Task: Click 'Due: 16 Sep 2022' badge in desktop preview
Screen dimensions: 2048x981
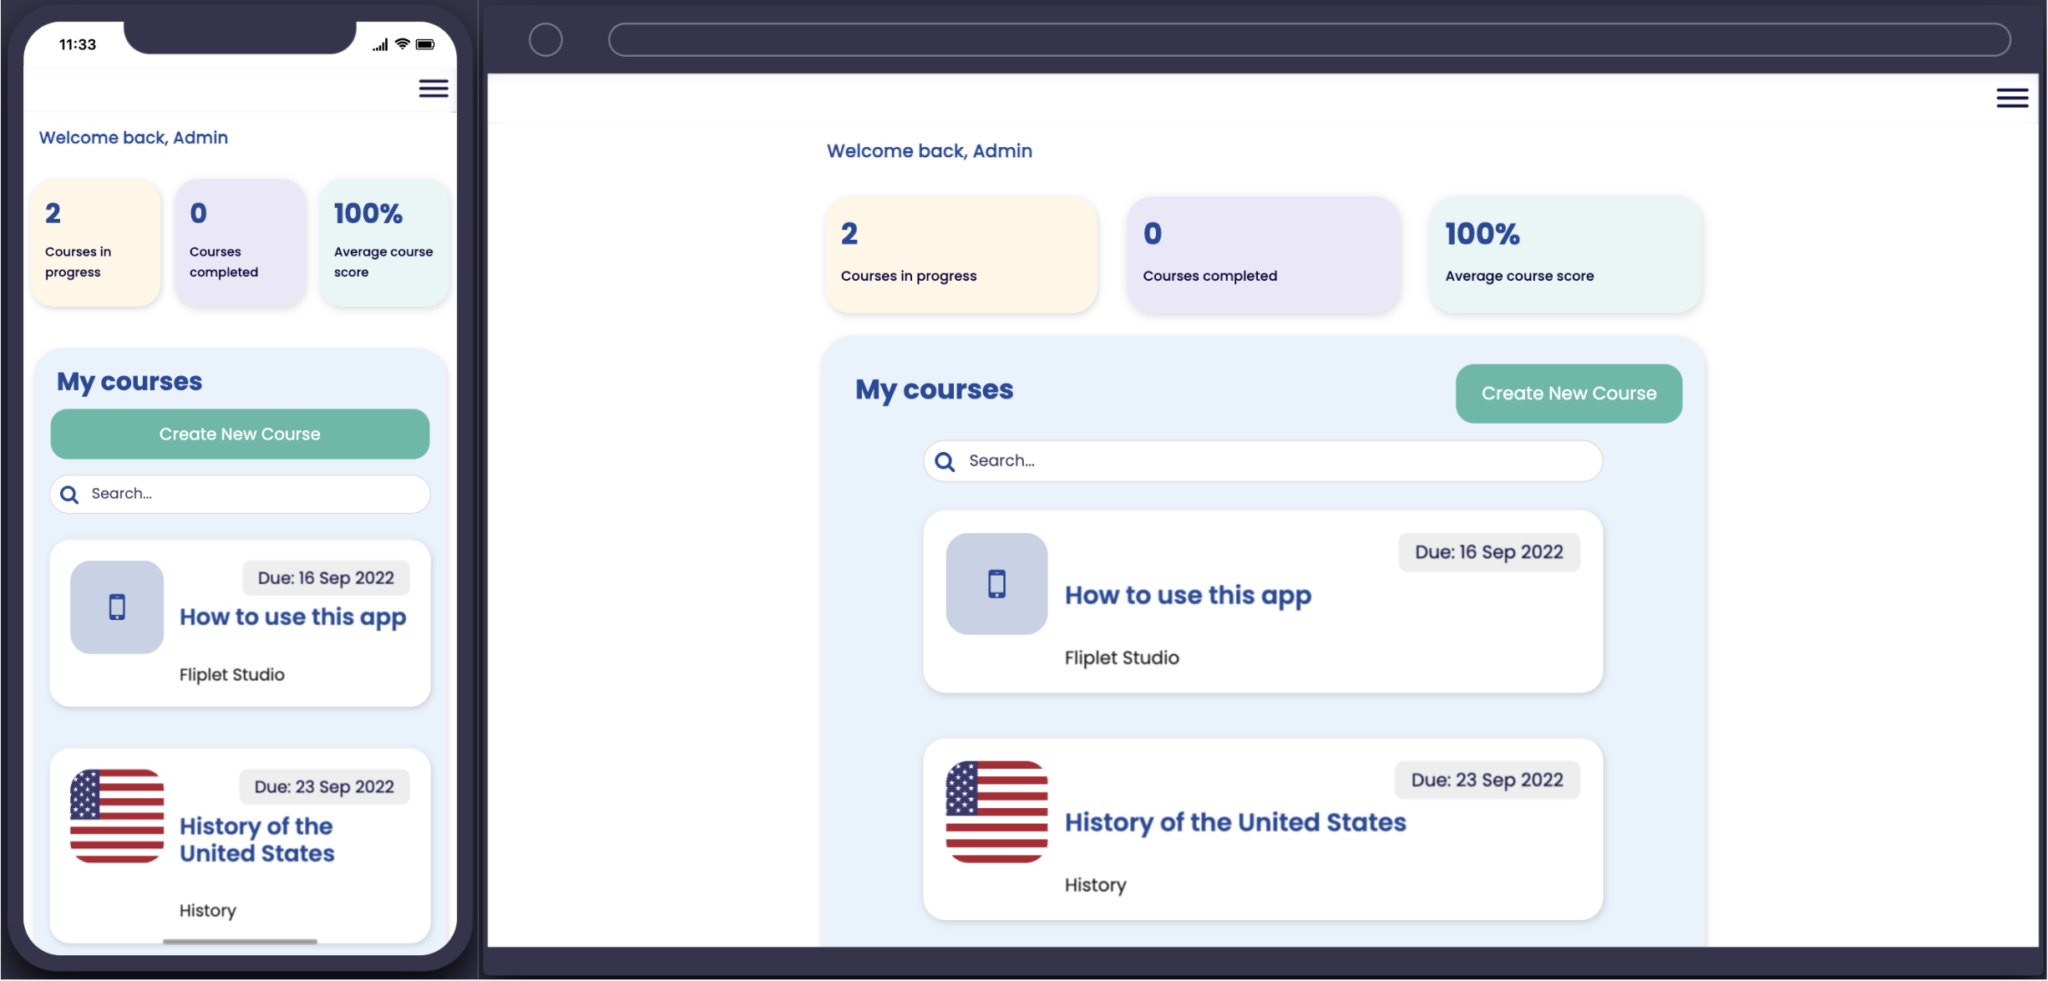Action: coord(1489,552)
